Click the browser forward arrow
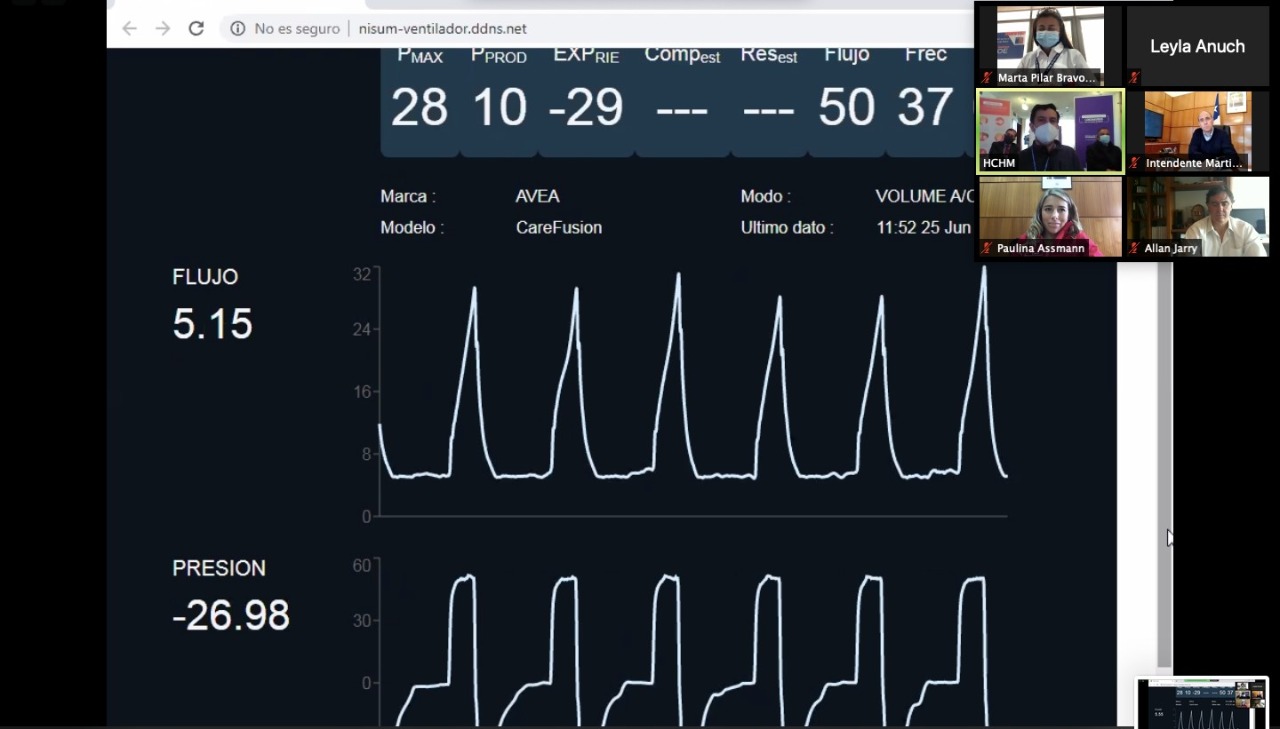 [163, 29]
